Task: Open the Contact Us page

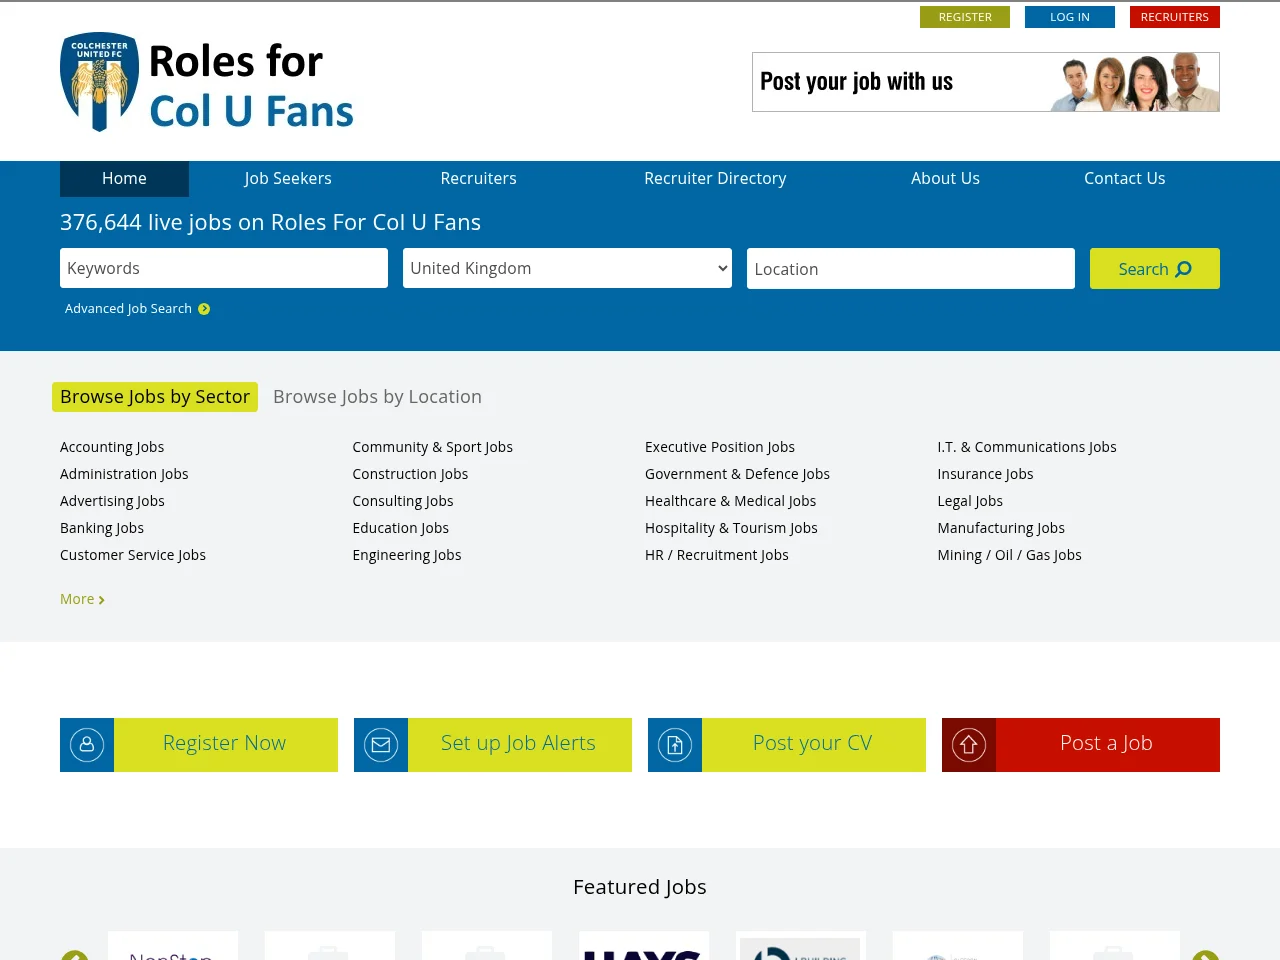Action: 1125,178
